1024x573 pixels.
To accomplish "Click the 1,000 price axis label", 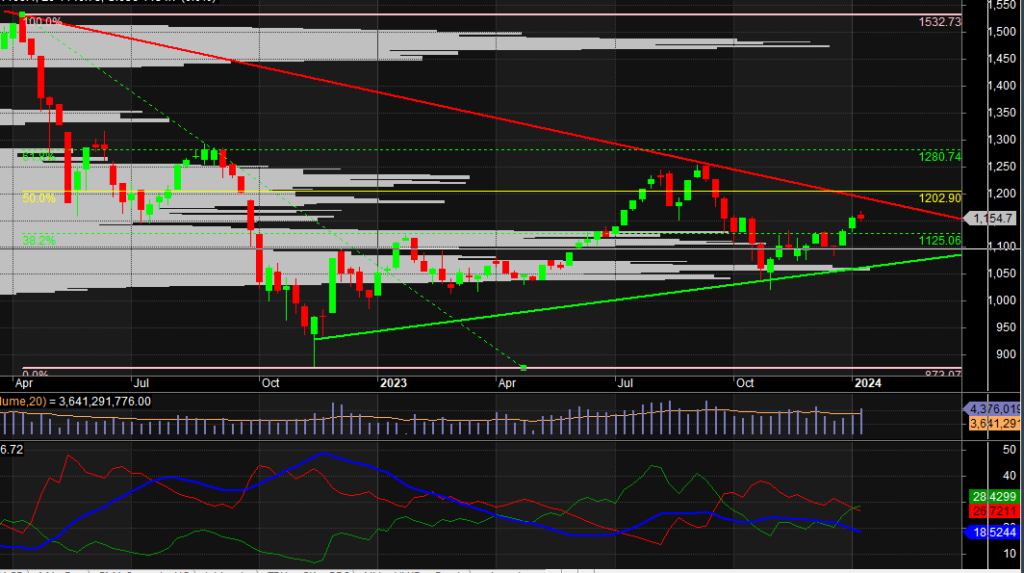I will click(x=1001, y=301).
